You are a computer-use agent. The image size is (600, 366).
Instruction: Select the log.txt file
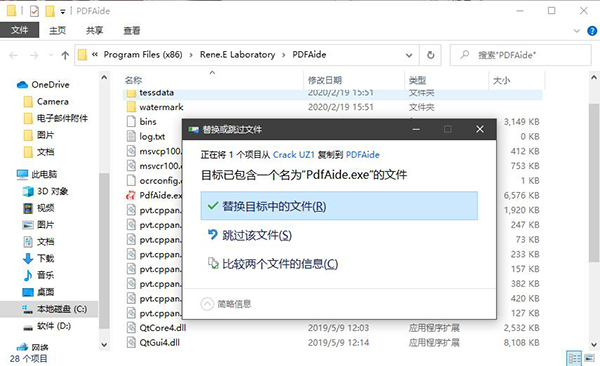tap(152, 136)
